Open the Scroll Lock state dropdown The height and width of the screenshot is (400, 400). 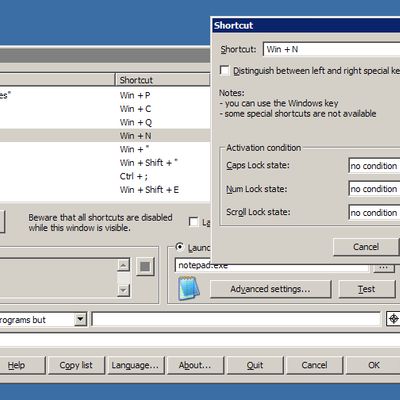pyautogui.click(x=374, y=212)
